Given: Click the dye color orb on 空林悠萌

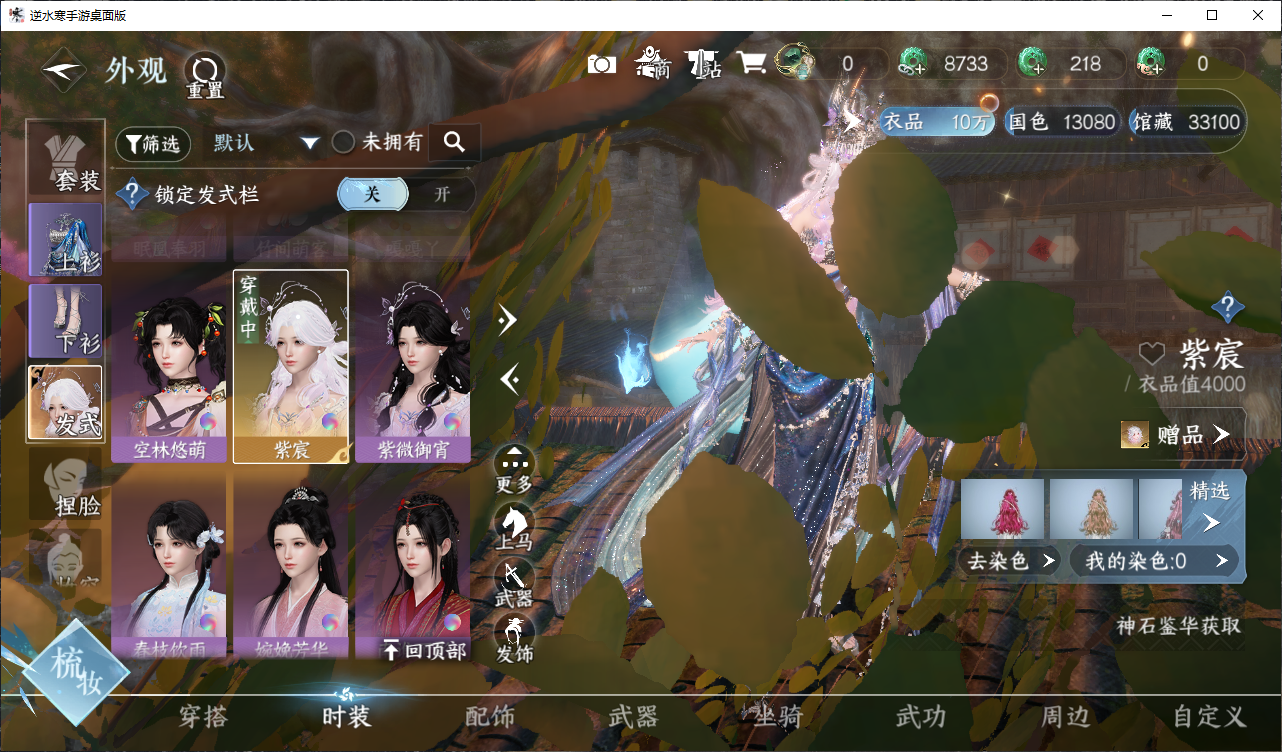Looking at the screenshot, I should pos(209,423).
